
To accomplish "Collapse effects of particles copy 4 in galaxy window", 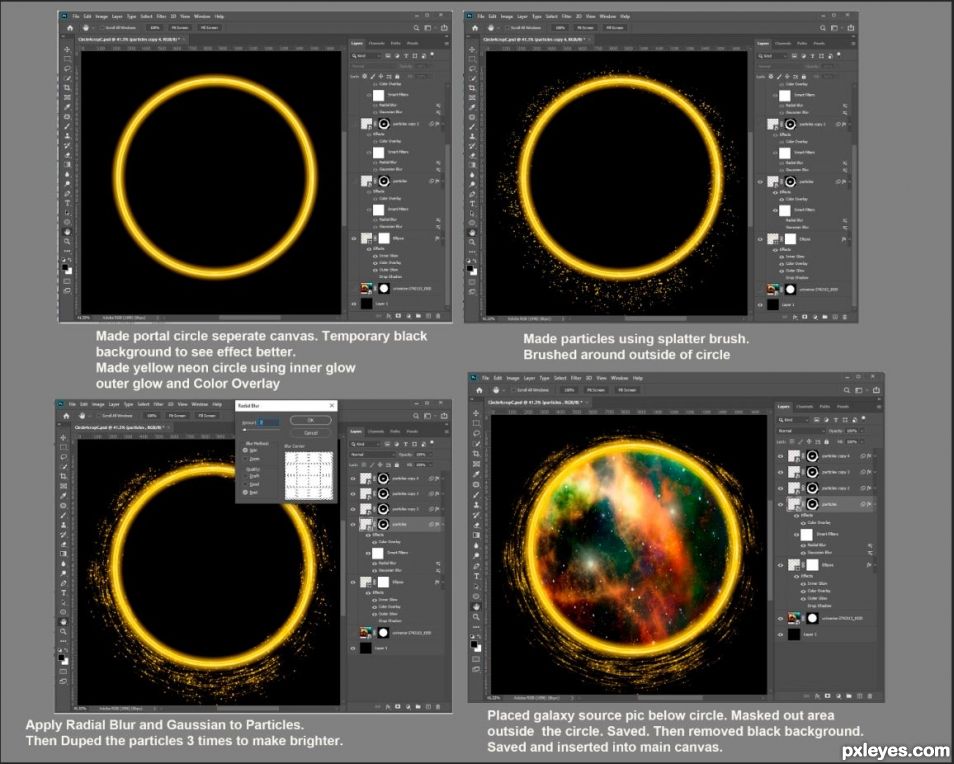I will 876,456.
